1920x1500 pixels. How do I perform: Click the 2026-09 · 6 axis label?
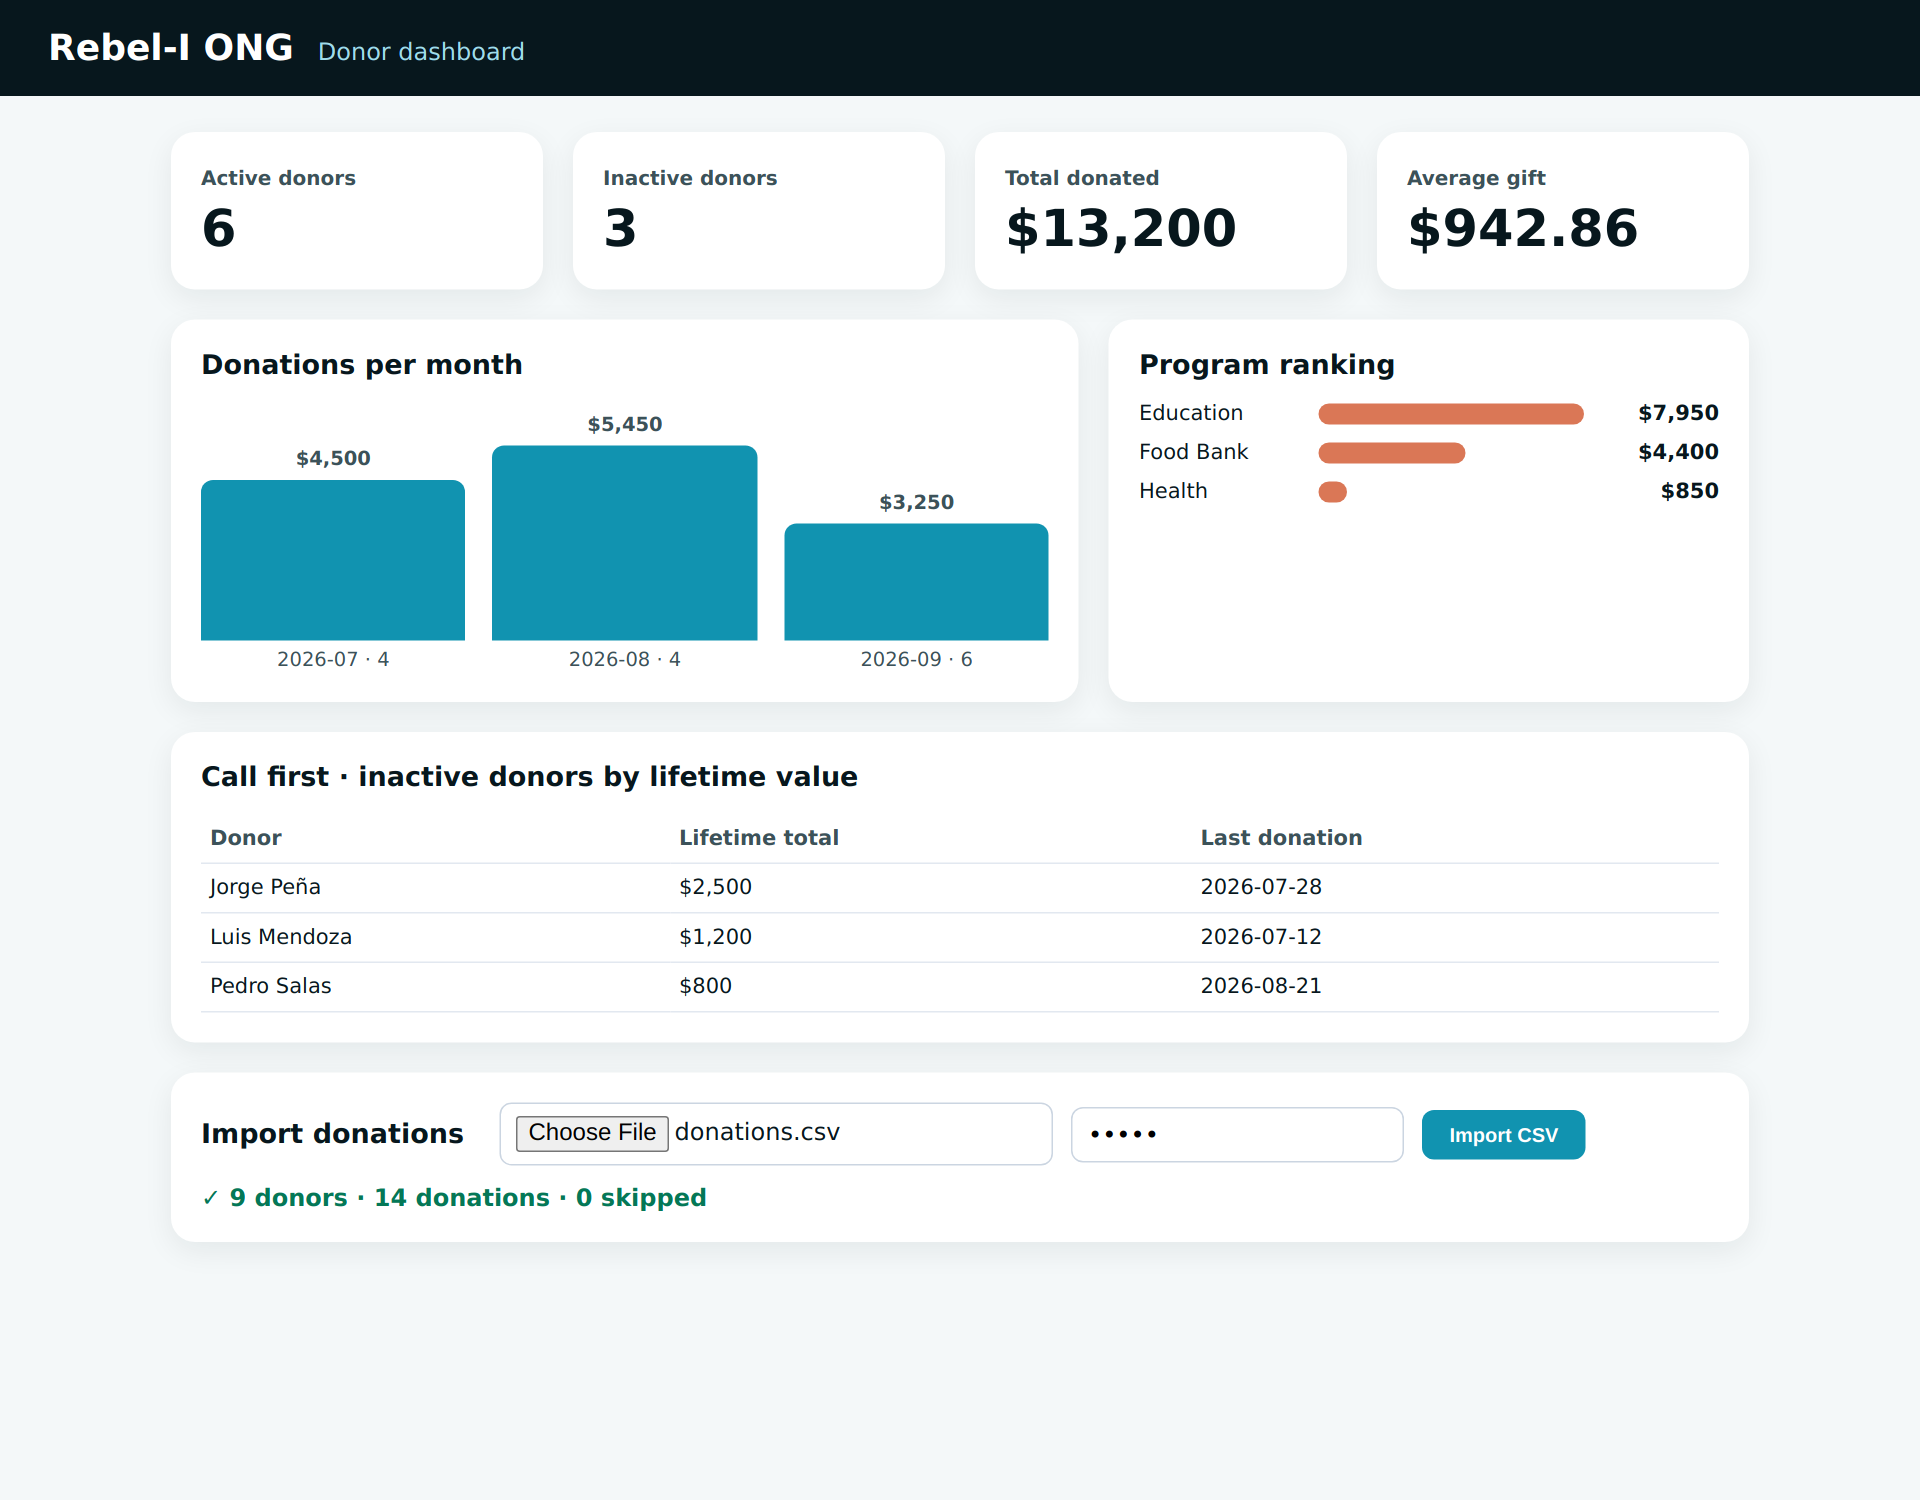(916, 659)
